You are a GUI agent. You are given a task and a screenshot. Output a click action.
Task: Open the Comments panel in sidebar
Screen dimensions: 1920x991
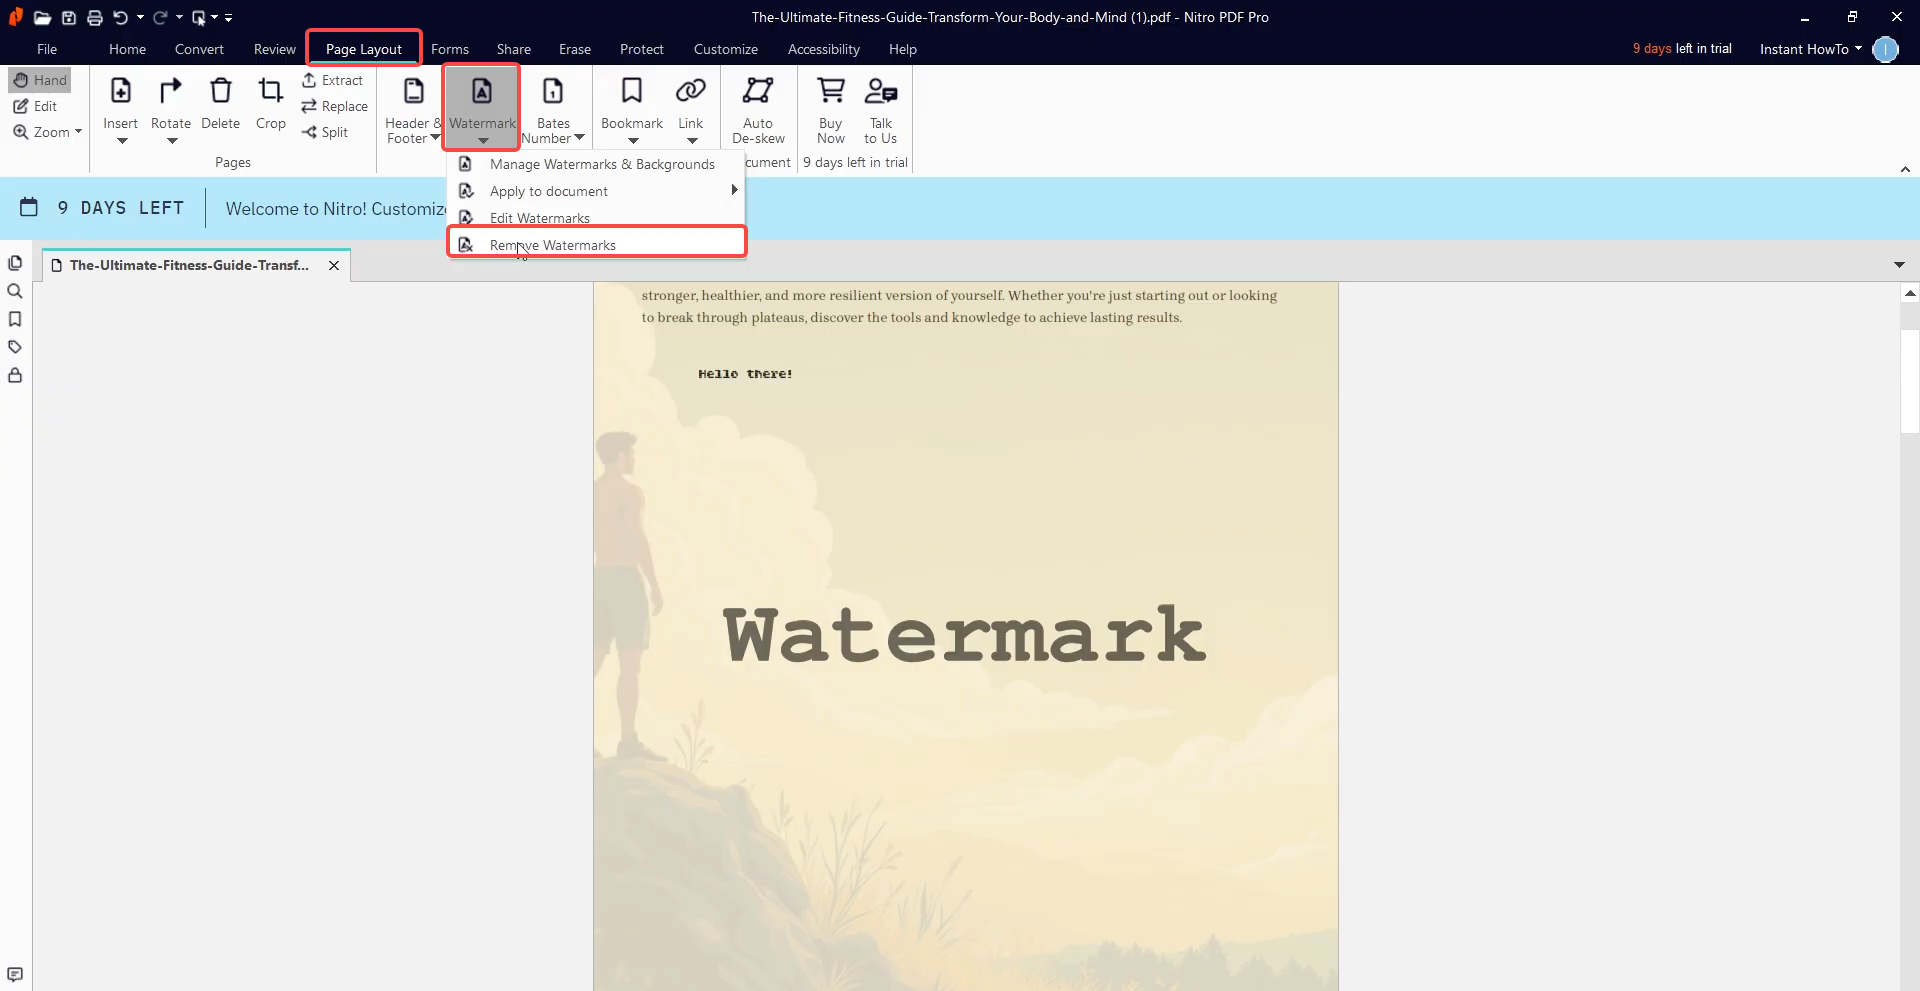click(15, 974)
